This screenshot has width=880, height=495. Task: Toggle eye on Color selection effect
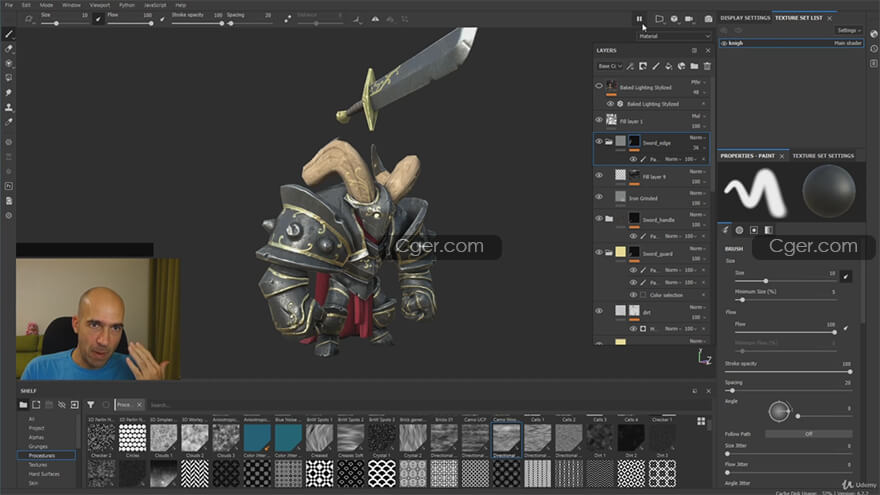pos(633,295)
